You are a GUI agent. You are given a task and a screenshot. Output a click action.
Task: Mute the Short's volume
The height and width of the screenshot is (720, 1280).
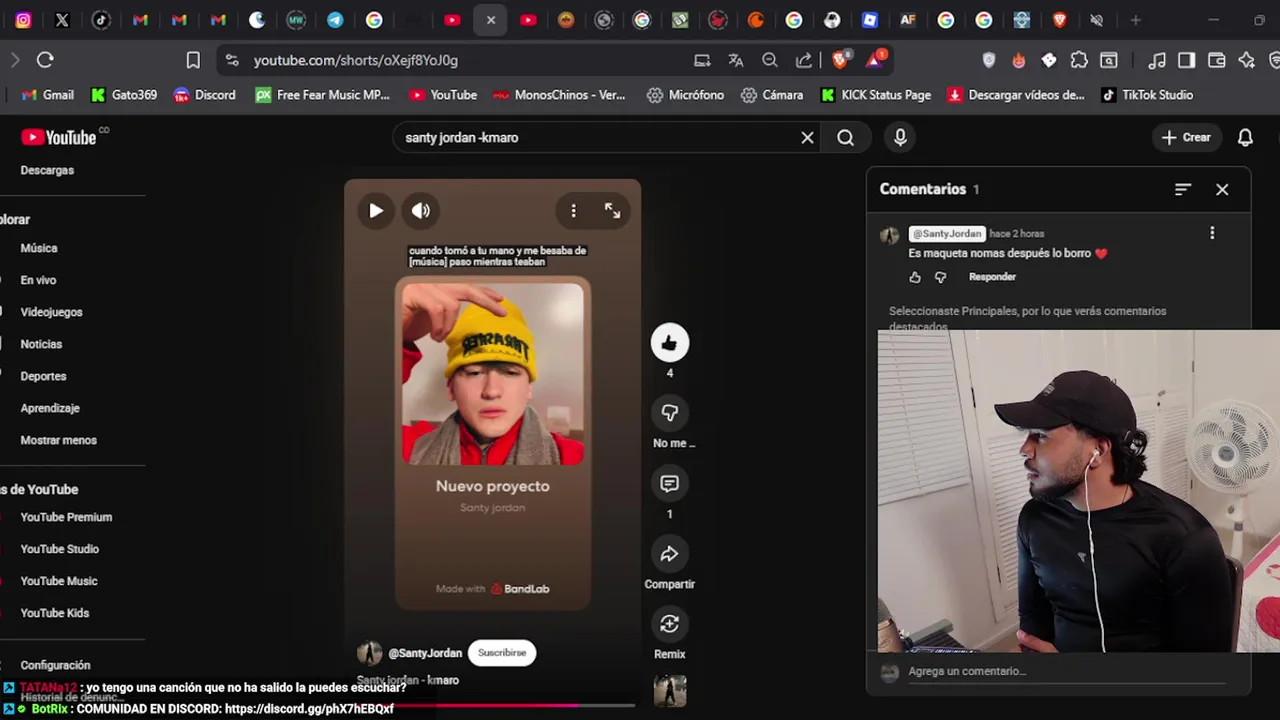pyautogui.click(x=421, y=210)
